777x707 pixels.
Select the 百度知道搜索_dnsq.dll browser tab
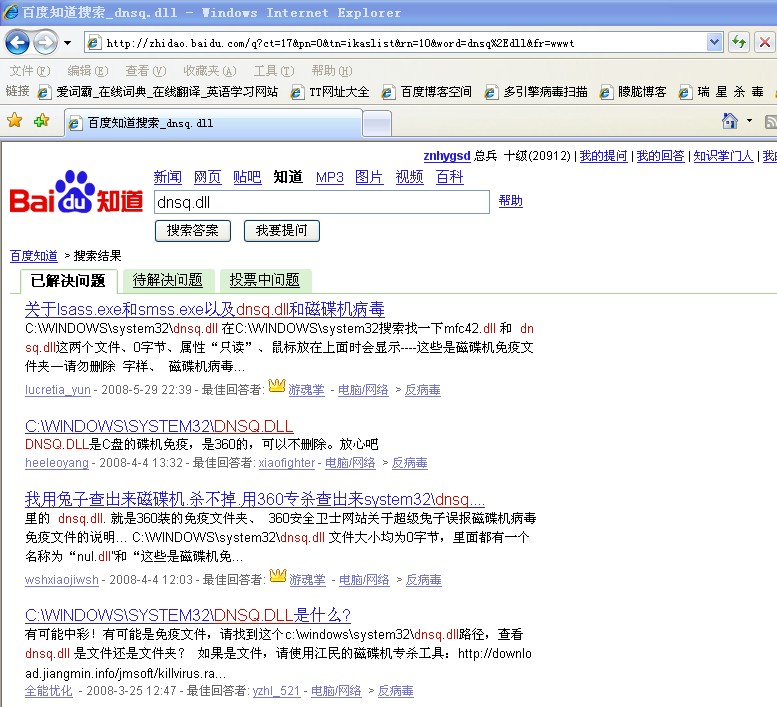(213, 123)
